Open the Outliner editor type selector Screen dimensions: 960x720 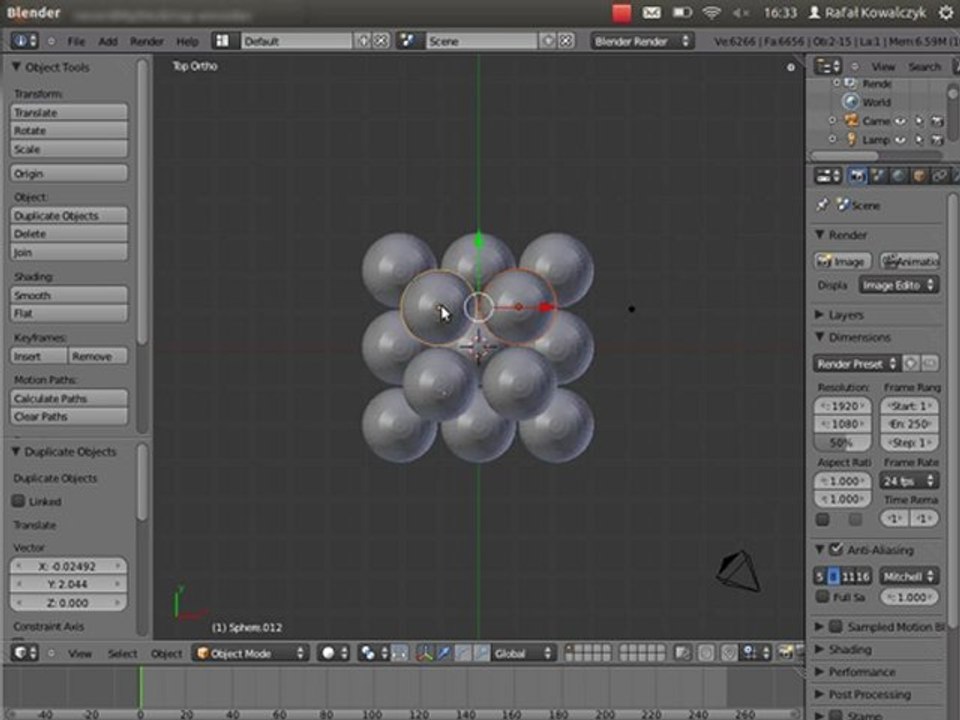(x=828, y=66)
